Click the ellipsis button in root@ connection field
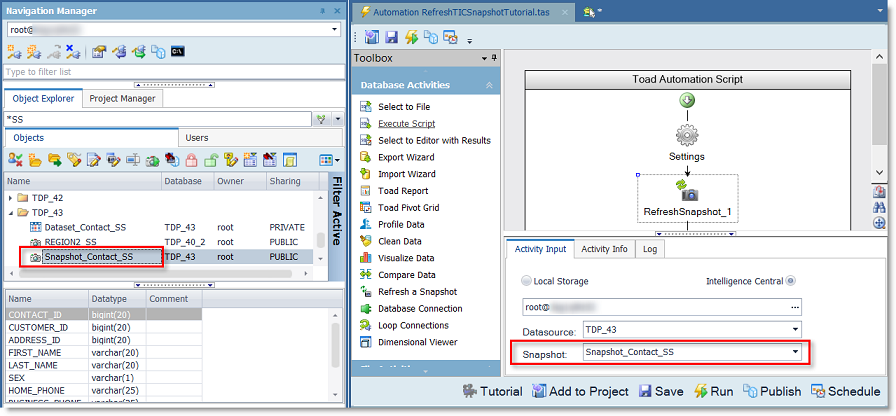Screen dimensions: 896x416 (794, 307)
